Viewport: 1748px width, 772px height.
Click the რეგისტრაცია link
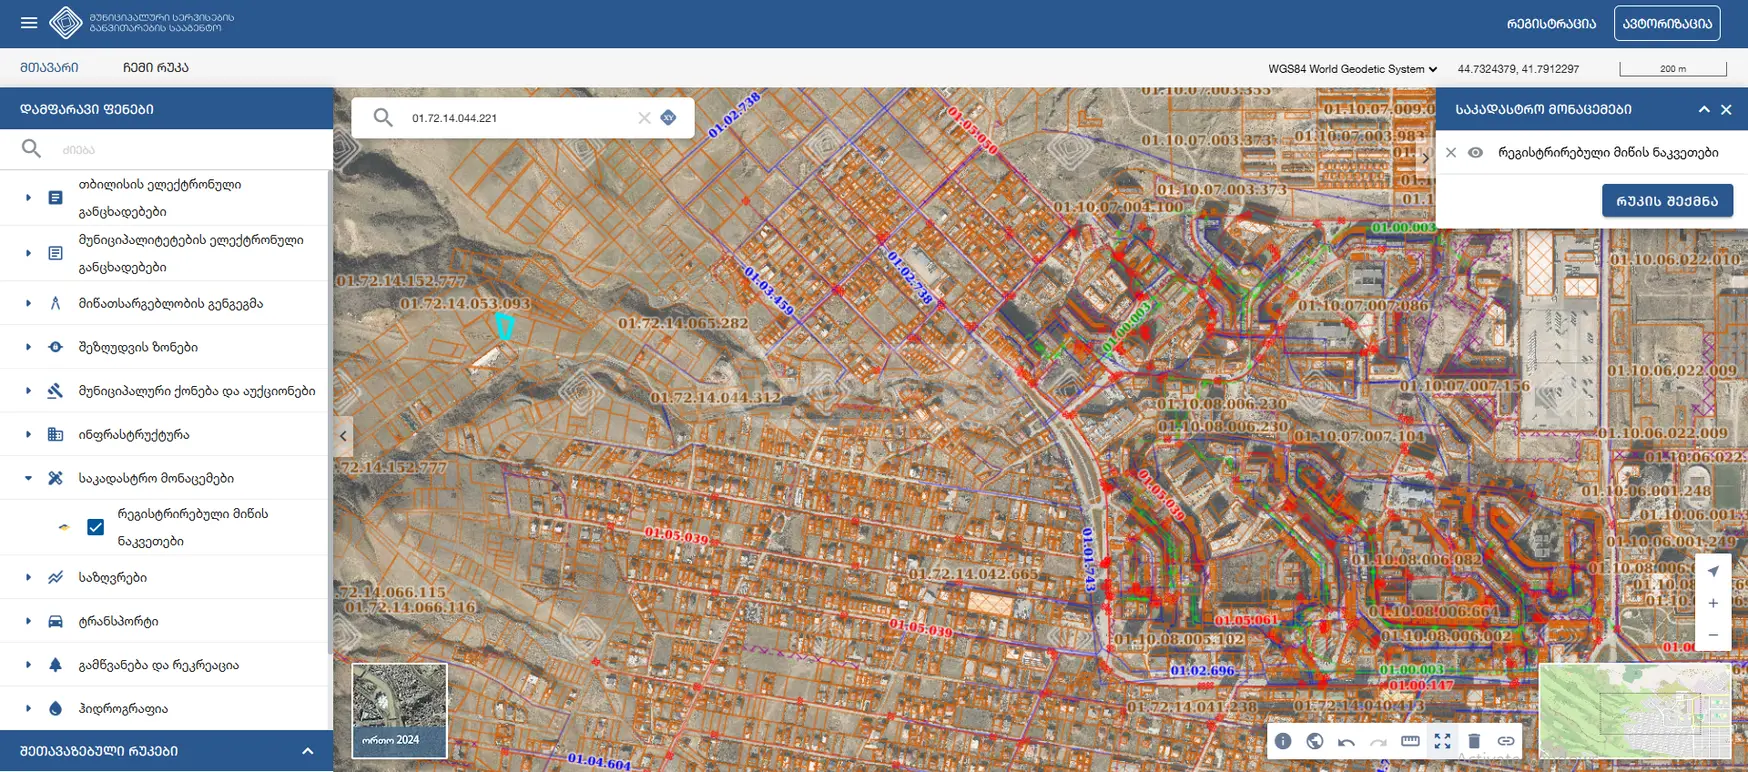coord(1551,23)
